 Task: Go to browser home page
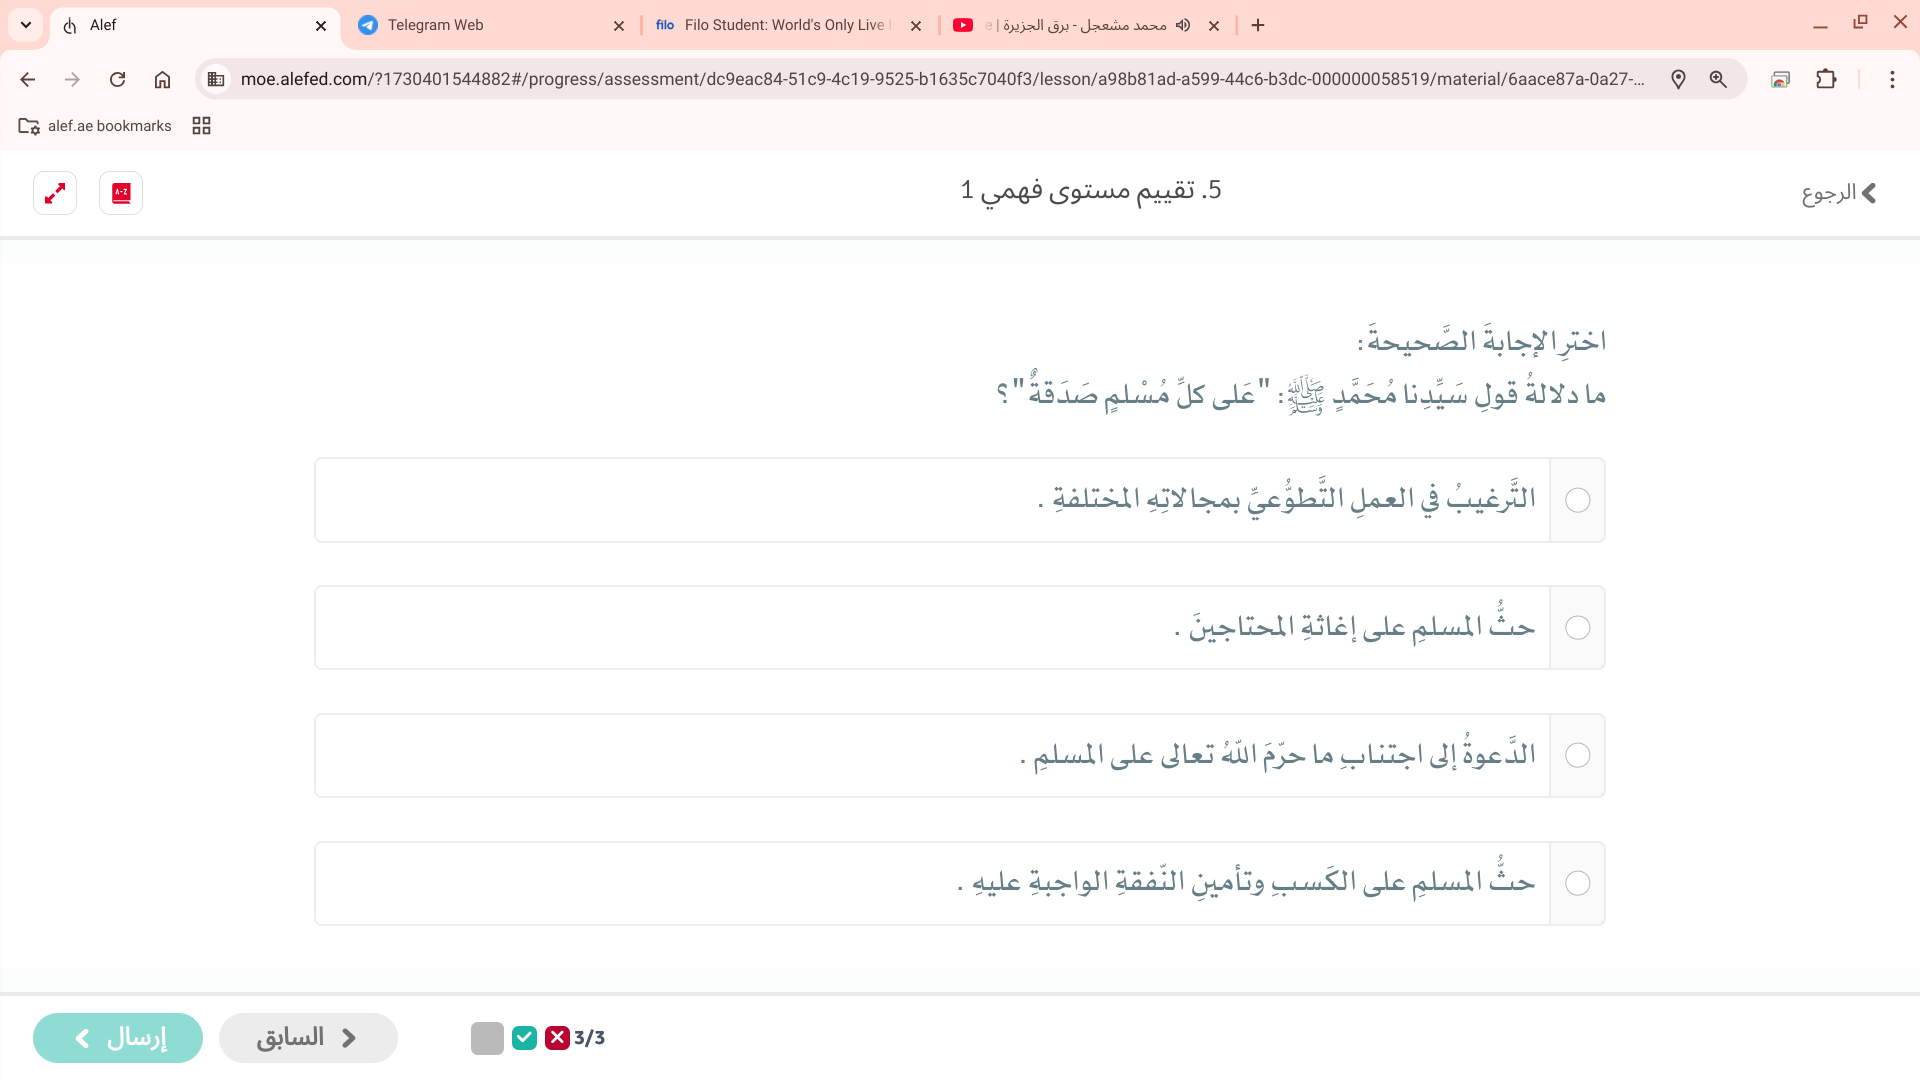(x=162, y=79)
